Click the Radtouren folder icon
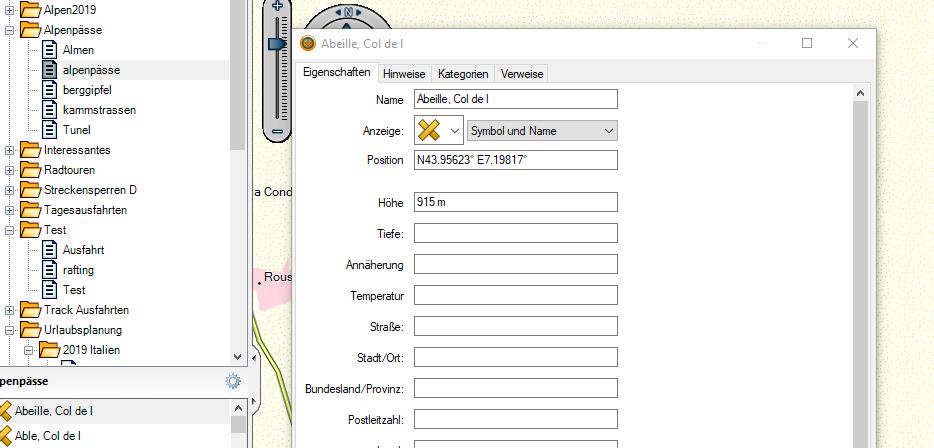 (x=31, y=170)
